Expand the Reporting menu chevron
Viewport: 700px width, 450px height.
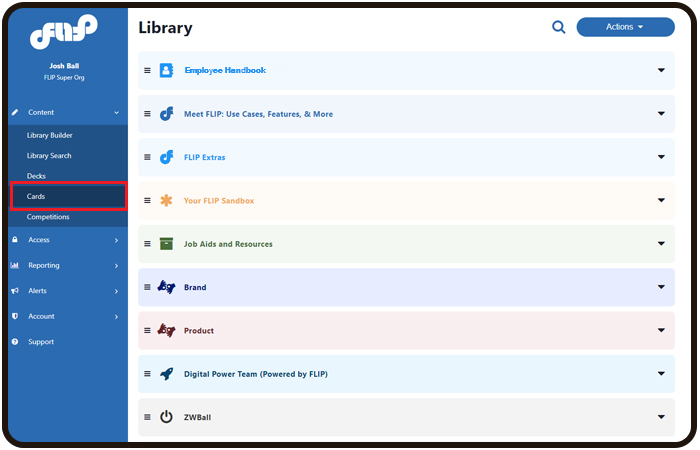click(117, 266)
